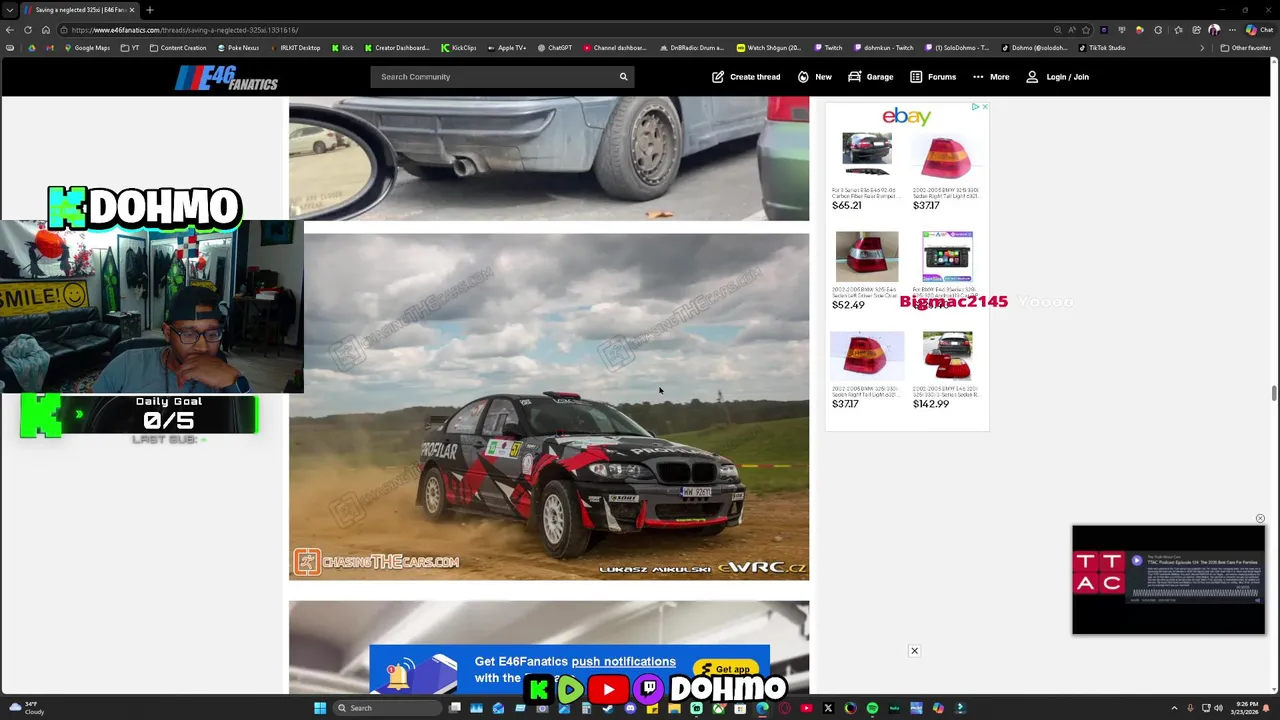Click the magnifier icon in community search
This screenshot has height=720, width=1280.
pyautogui.click(x=623, y=77)
